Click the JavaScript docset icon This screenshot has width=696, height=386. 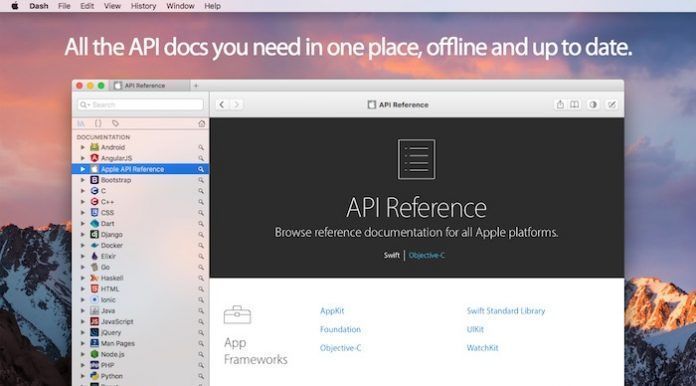(x=95, y=321)
